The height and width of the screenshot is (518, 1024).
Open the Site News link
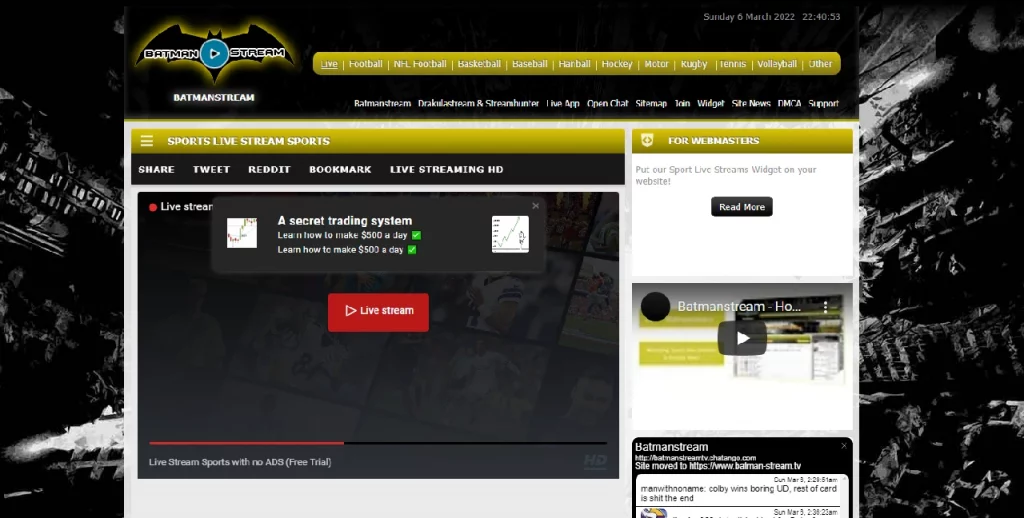point(751,103)
